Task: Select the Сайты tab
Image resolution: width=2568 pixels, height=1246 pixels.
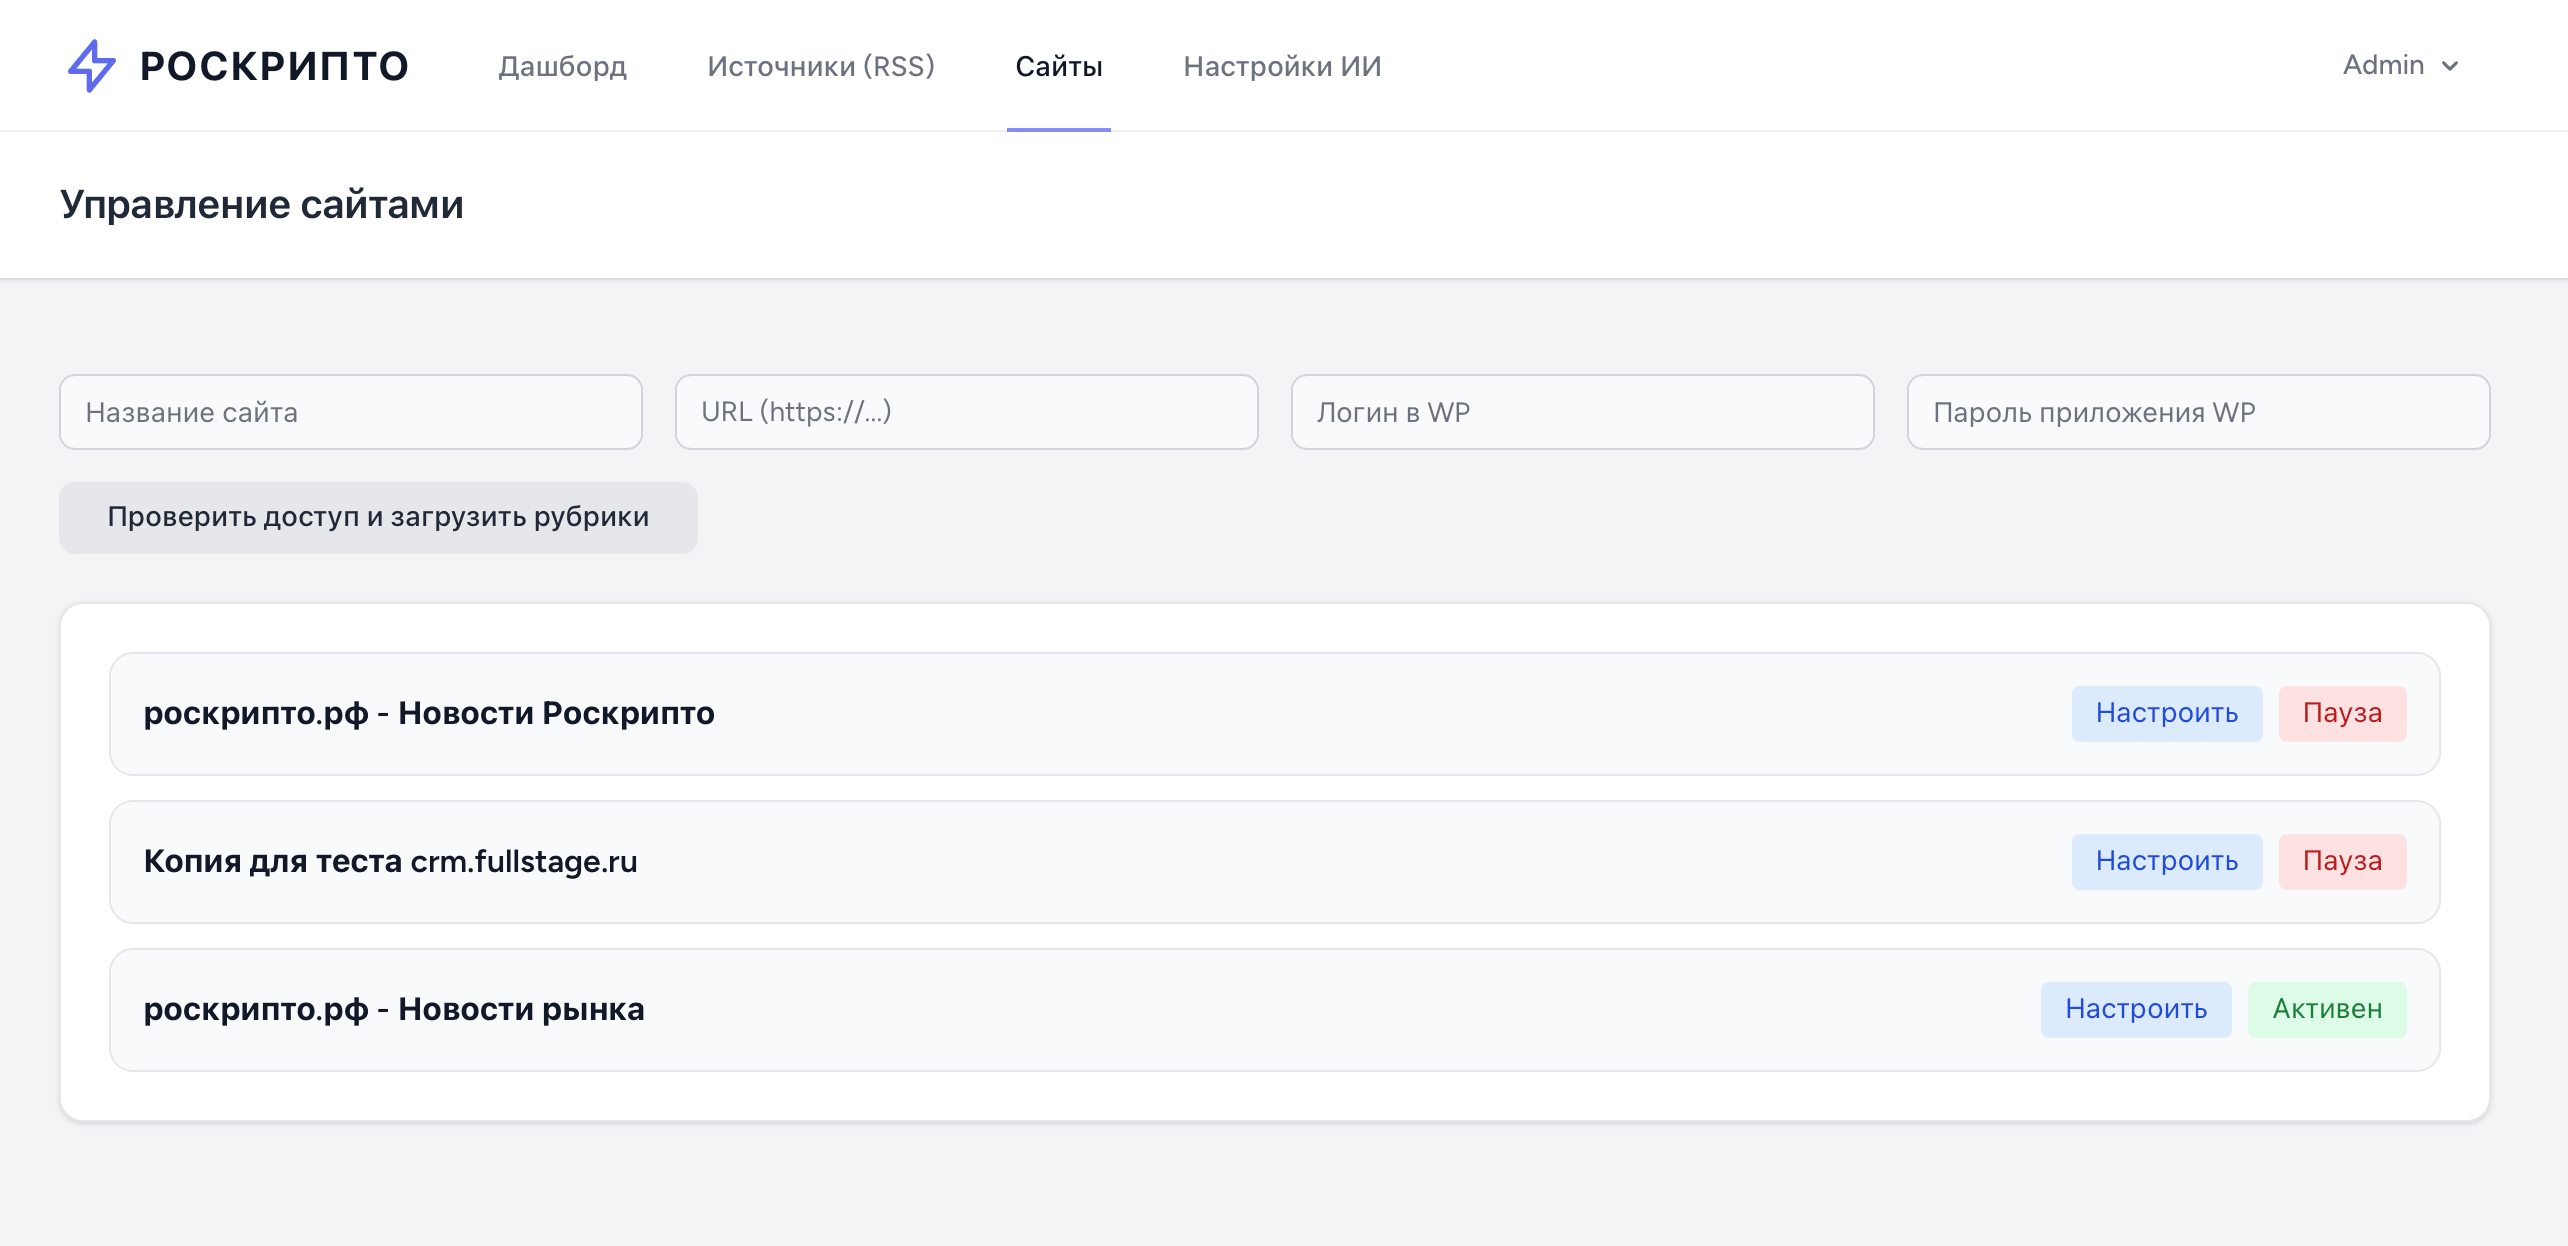Action: 1059,66
